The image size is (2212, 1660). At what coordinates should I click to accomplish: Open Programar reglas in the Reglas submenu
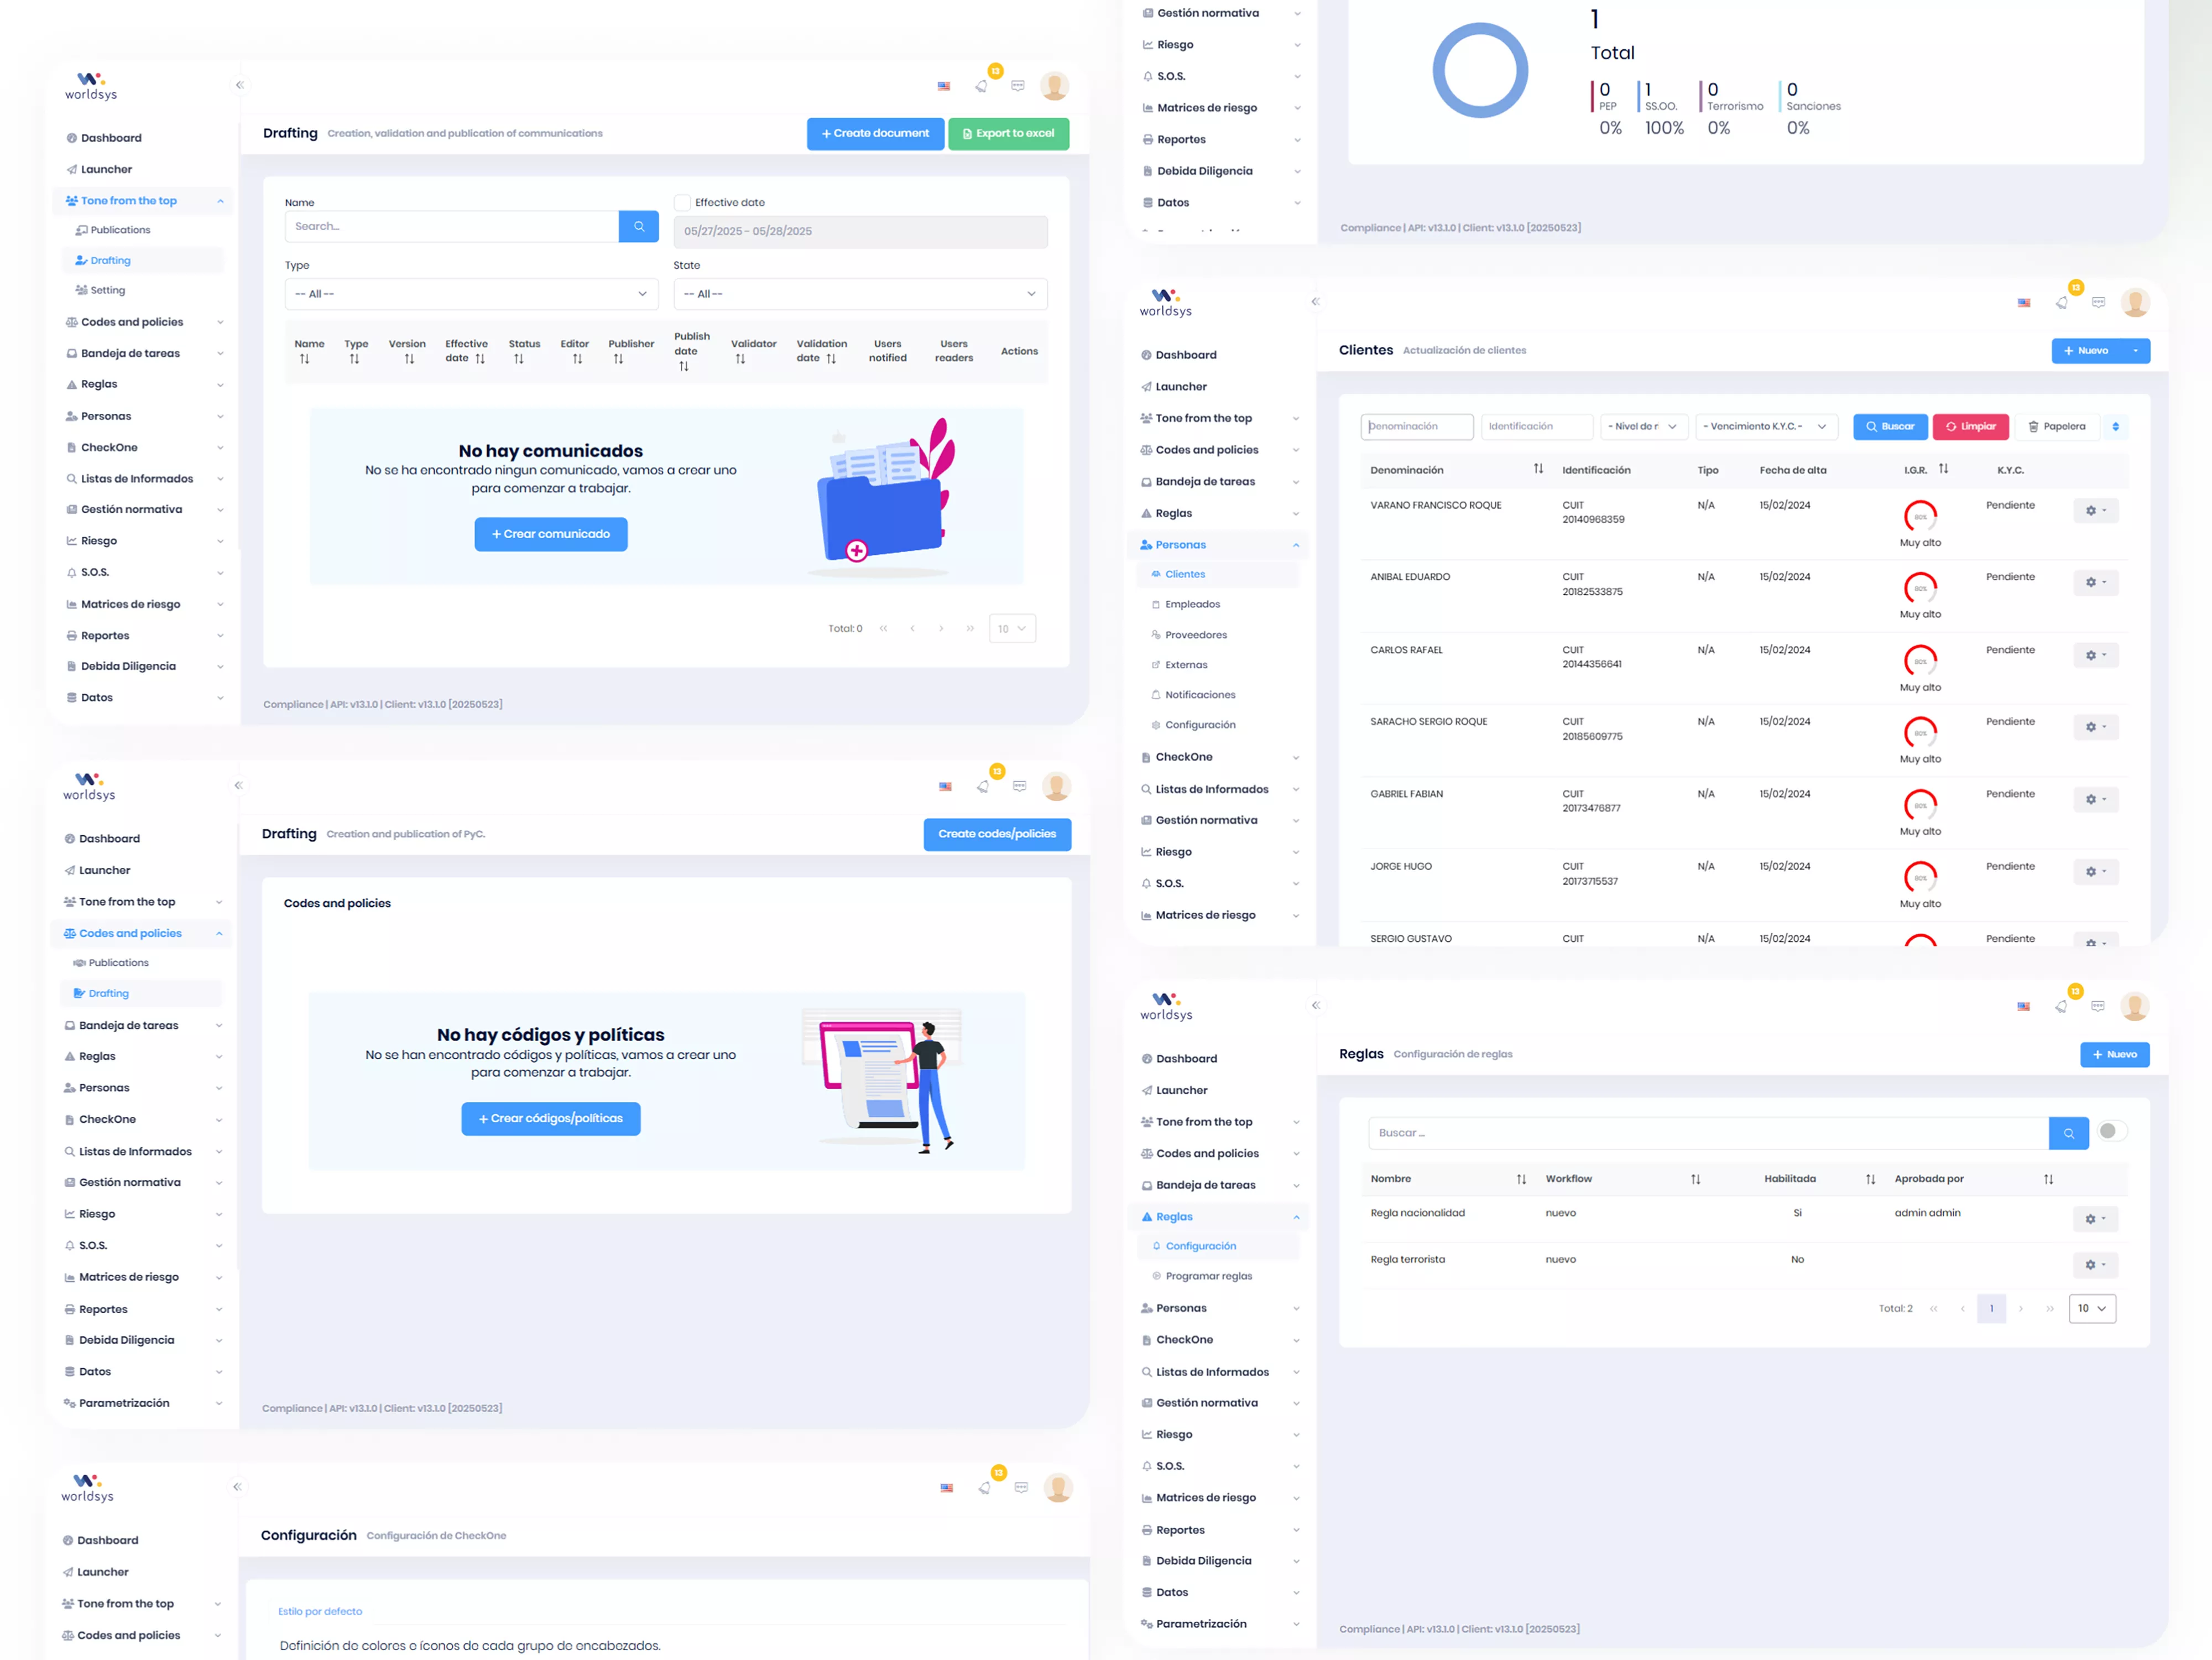point(1208,1276)
